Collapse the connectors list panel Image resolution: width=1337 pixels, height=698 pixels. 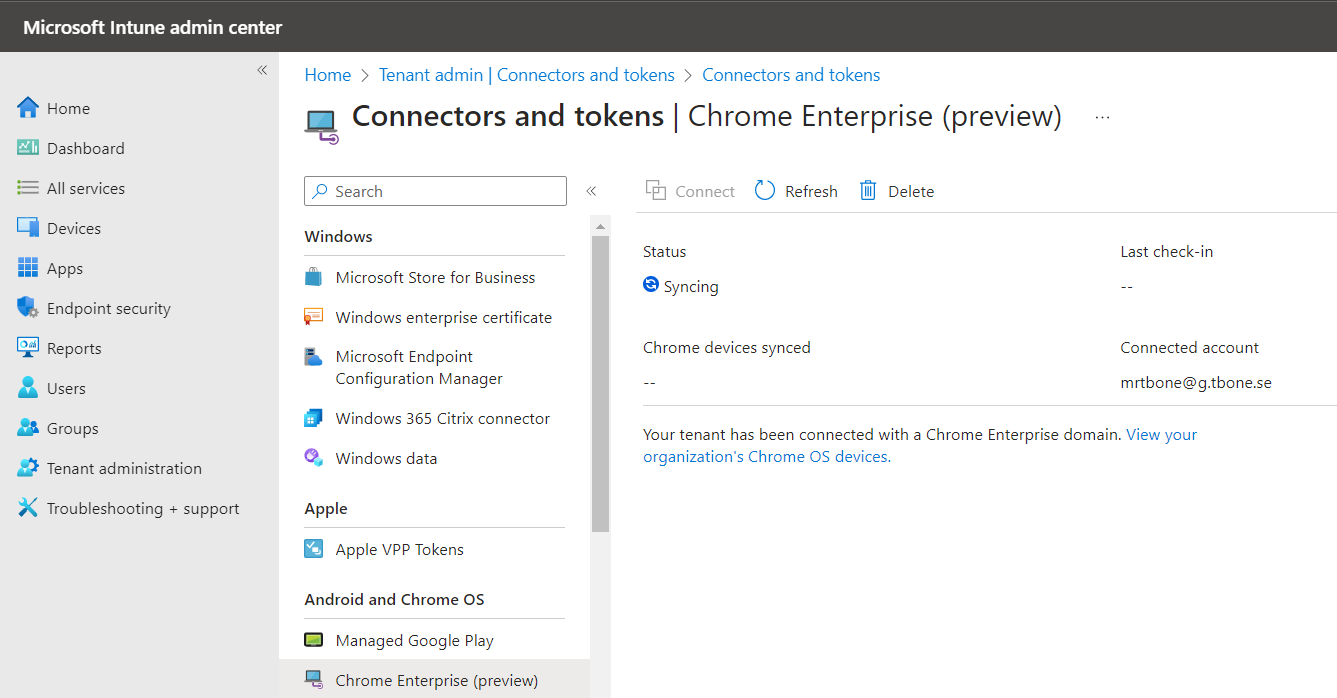tap(591, 190)
